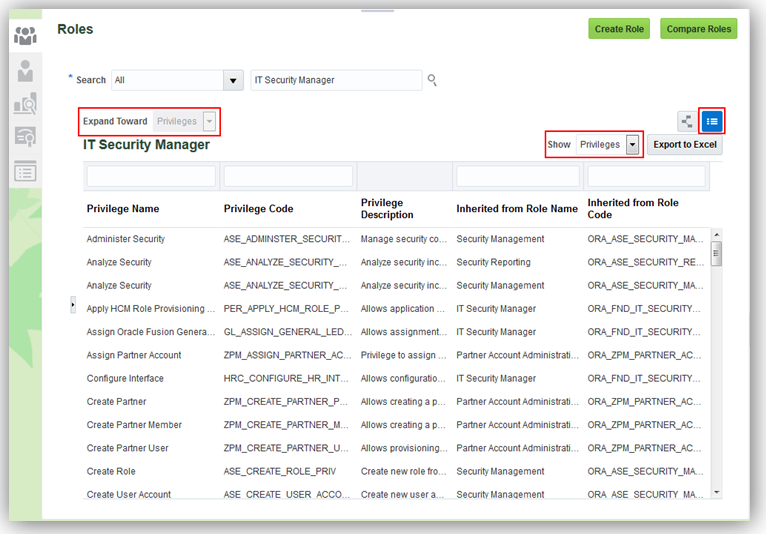
Task: Switch to the tabular list view
Action: click(x=712, y=121)
